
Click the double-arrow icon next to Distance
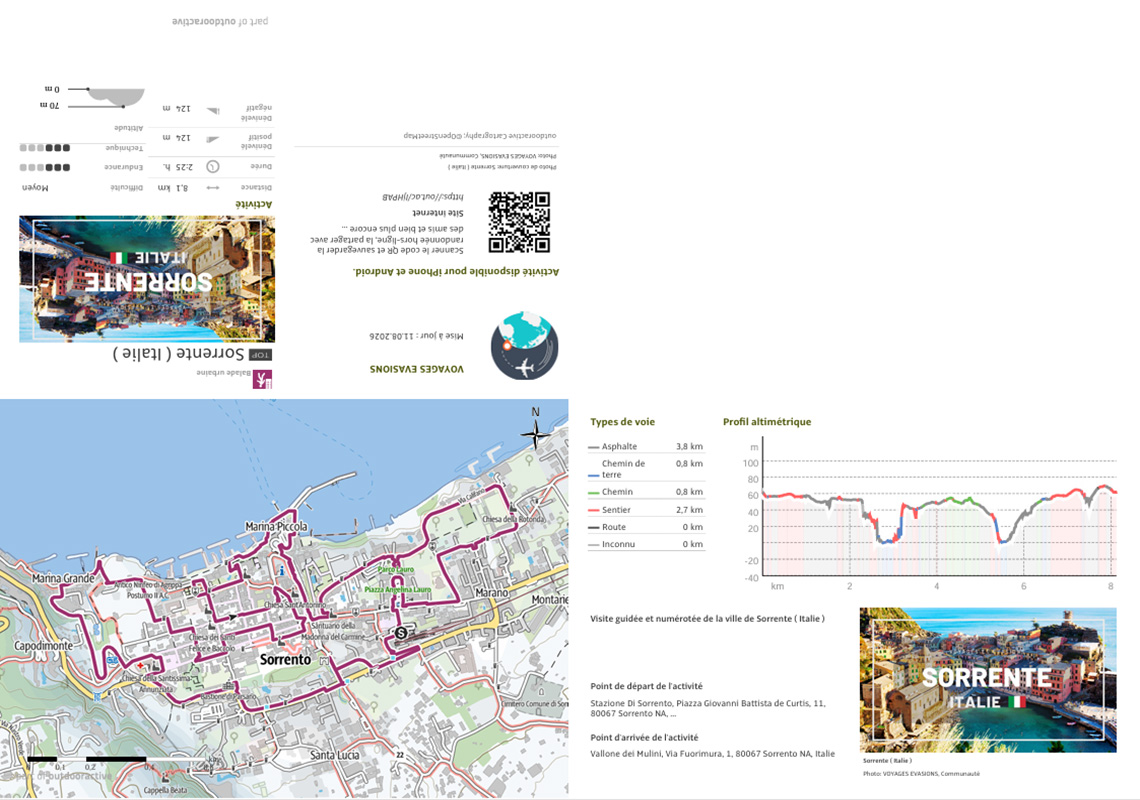212,188
